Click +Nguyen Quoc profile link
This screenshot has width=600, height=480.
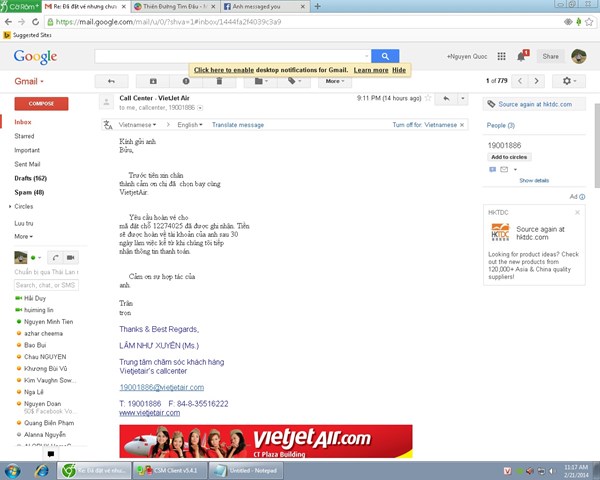pyautogui.click(x=467, y=56)
